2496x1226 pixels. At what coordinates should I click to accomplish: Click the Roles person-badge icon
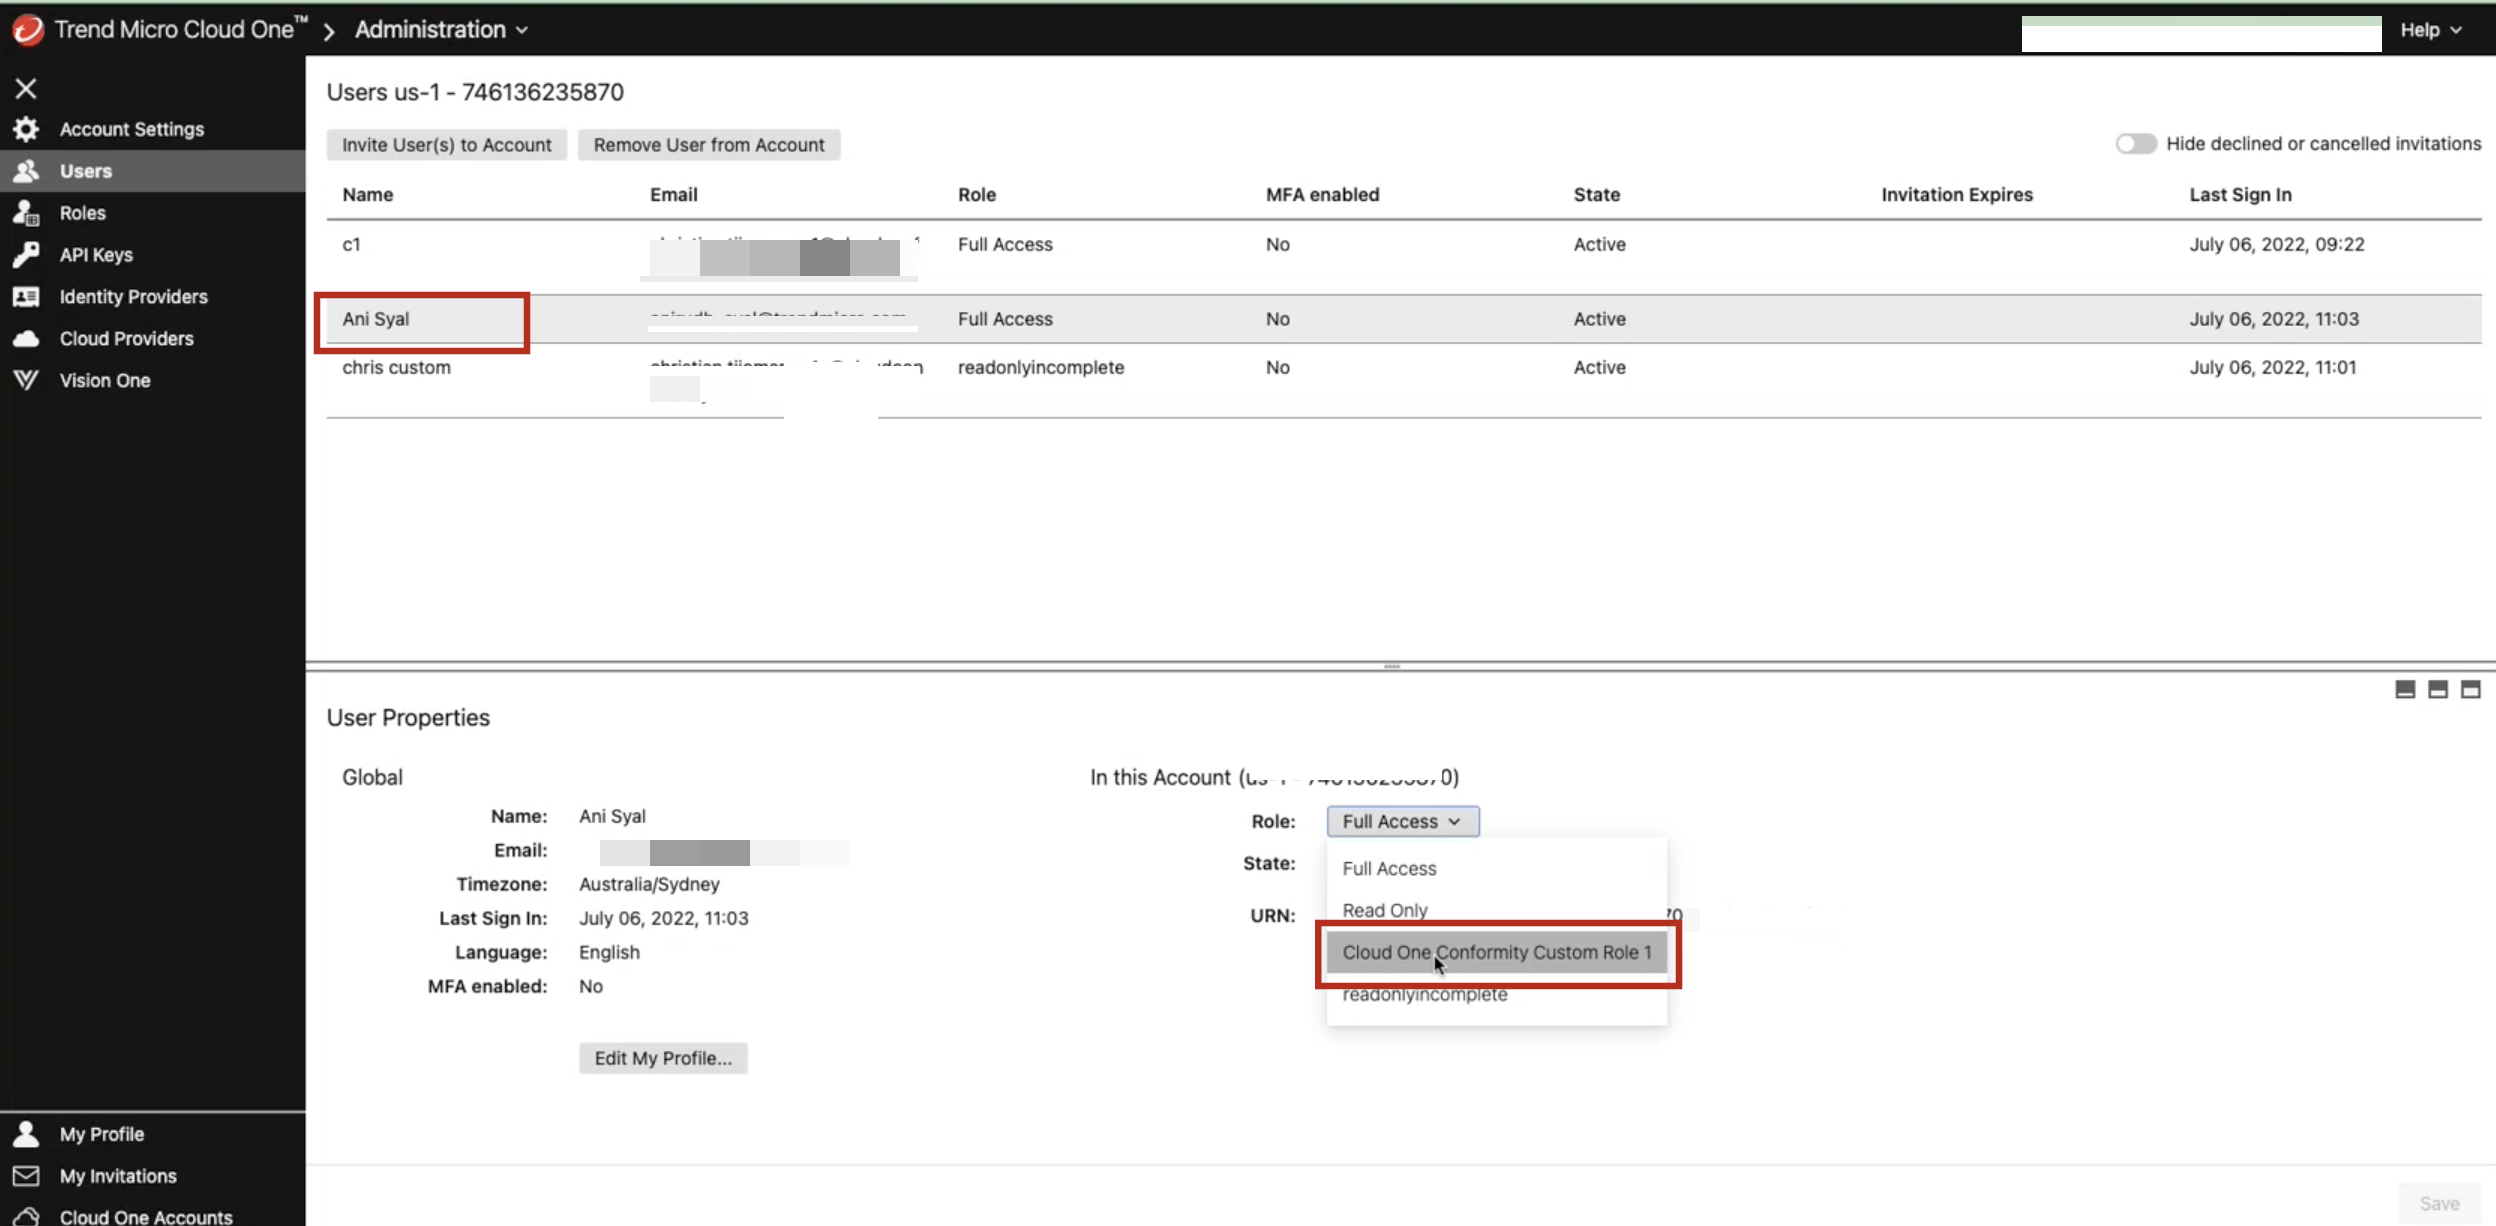(26, 213)
